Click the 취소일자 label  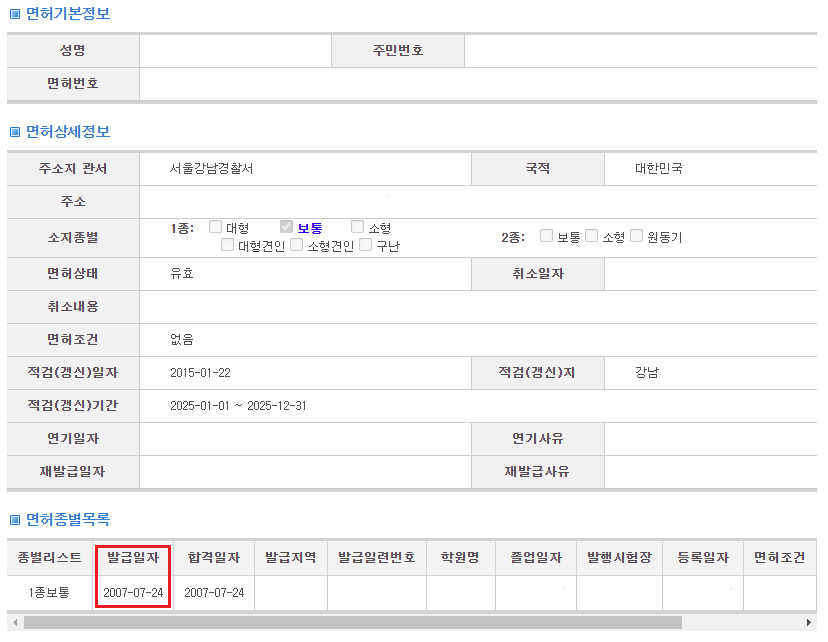(x=538, y=273)
